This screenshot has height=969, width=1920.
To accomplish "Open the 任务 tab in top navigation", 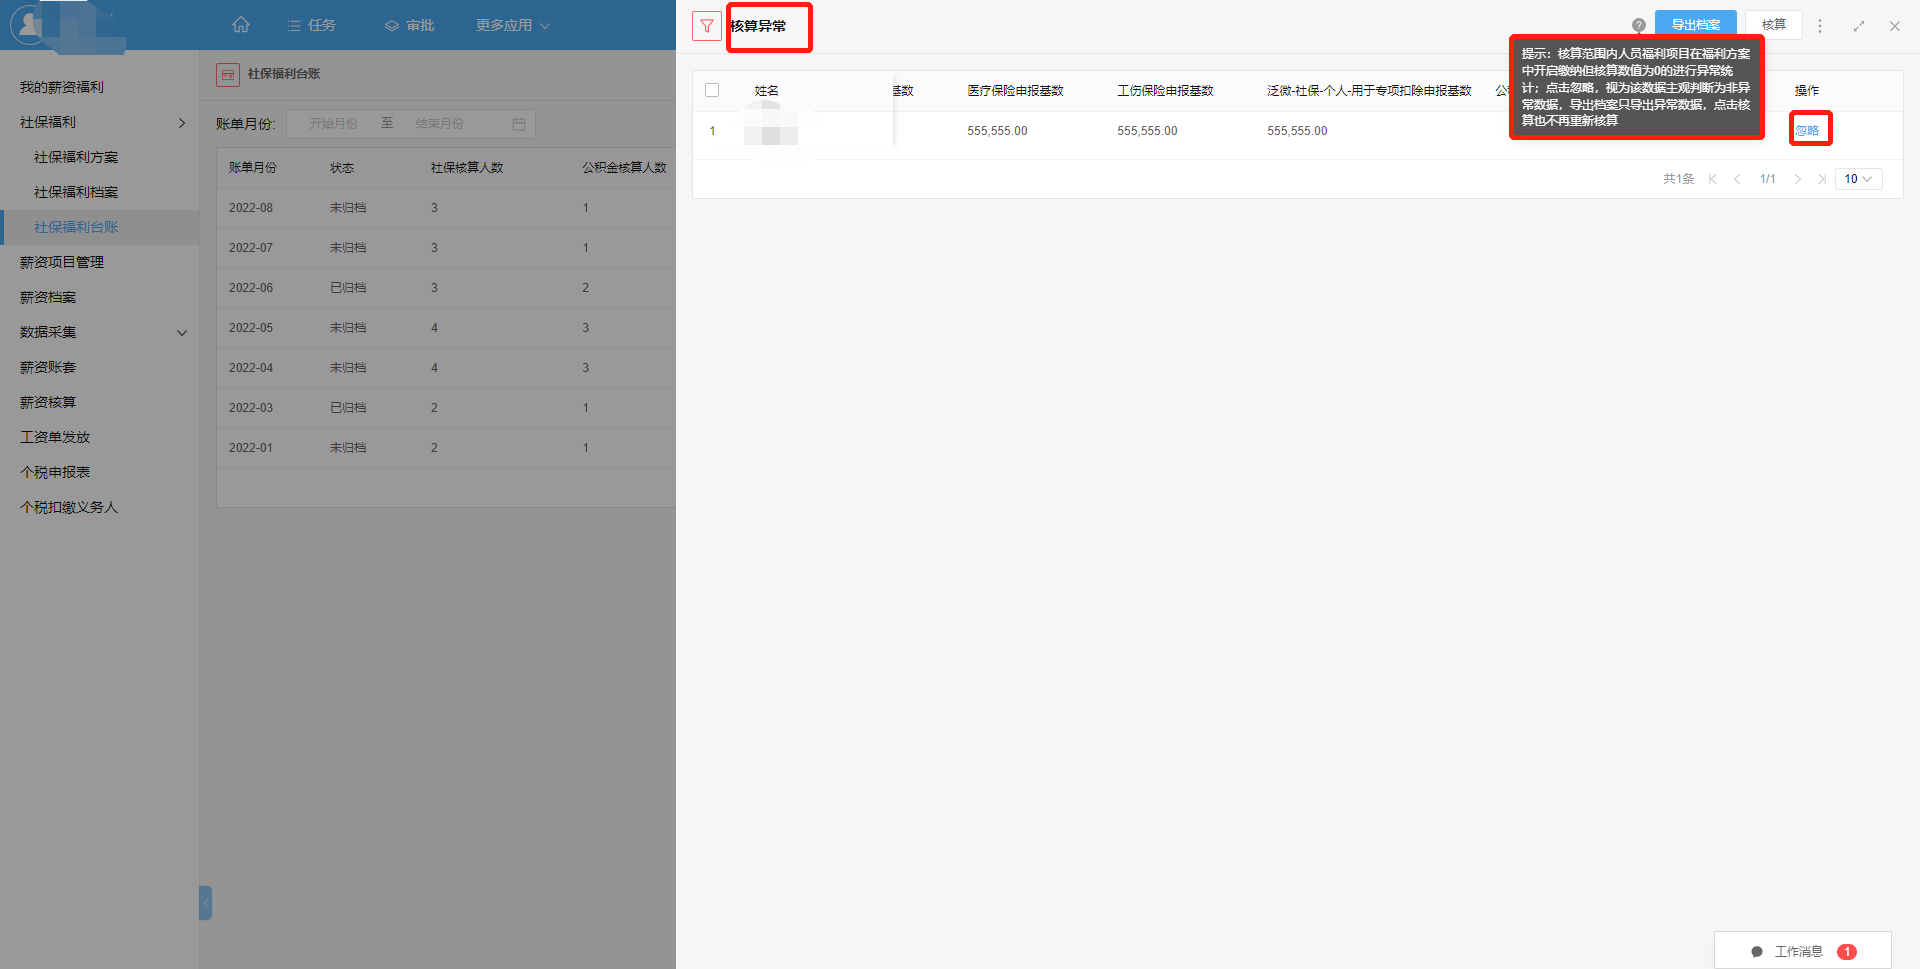I will (311, 25).
